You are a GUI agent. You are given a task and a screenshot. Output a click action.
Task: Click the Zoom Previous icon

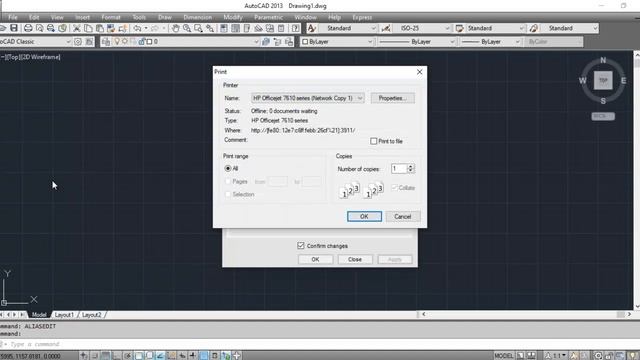[210, 28]
